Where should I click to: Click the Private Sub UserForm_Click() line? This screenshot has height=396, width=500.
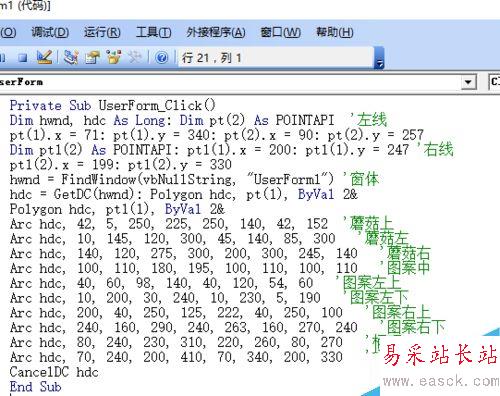(x=113, y=106)
